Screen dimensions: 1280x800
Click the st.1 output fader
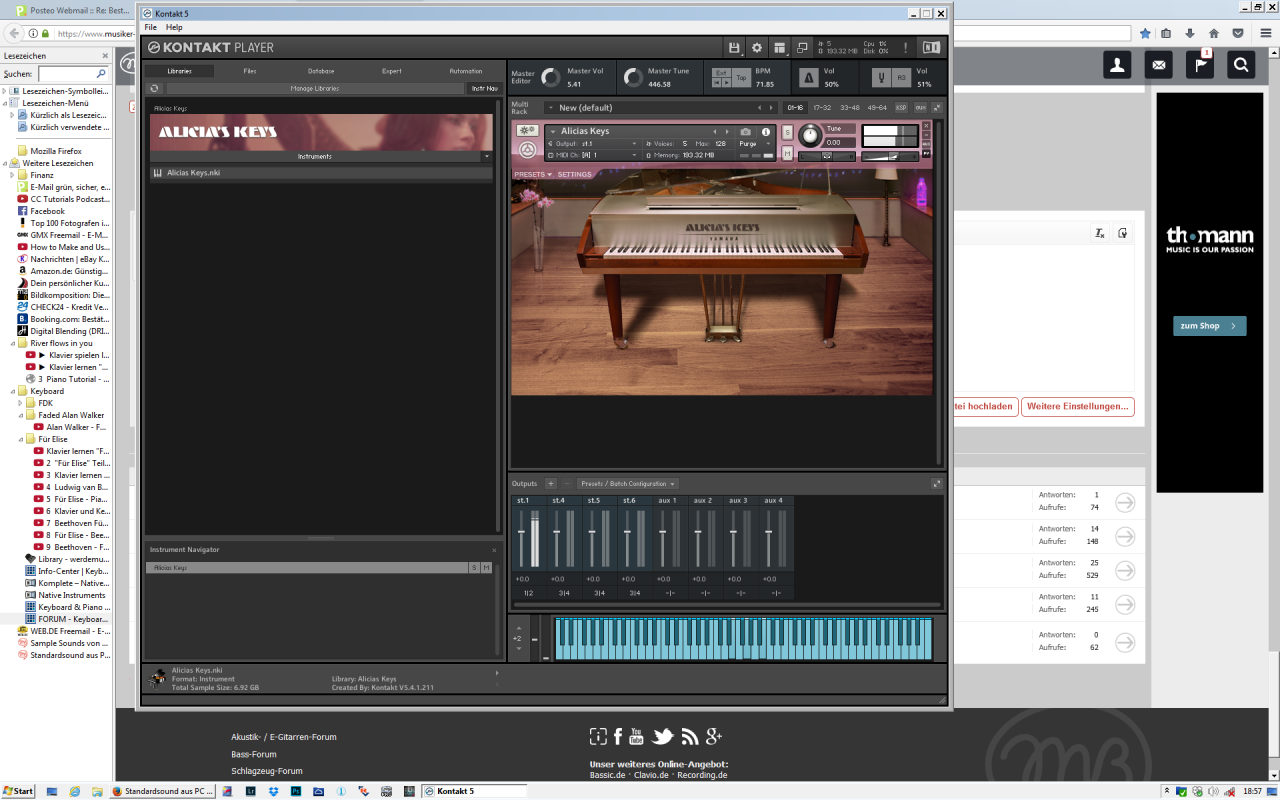point(521,534)
